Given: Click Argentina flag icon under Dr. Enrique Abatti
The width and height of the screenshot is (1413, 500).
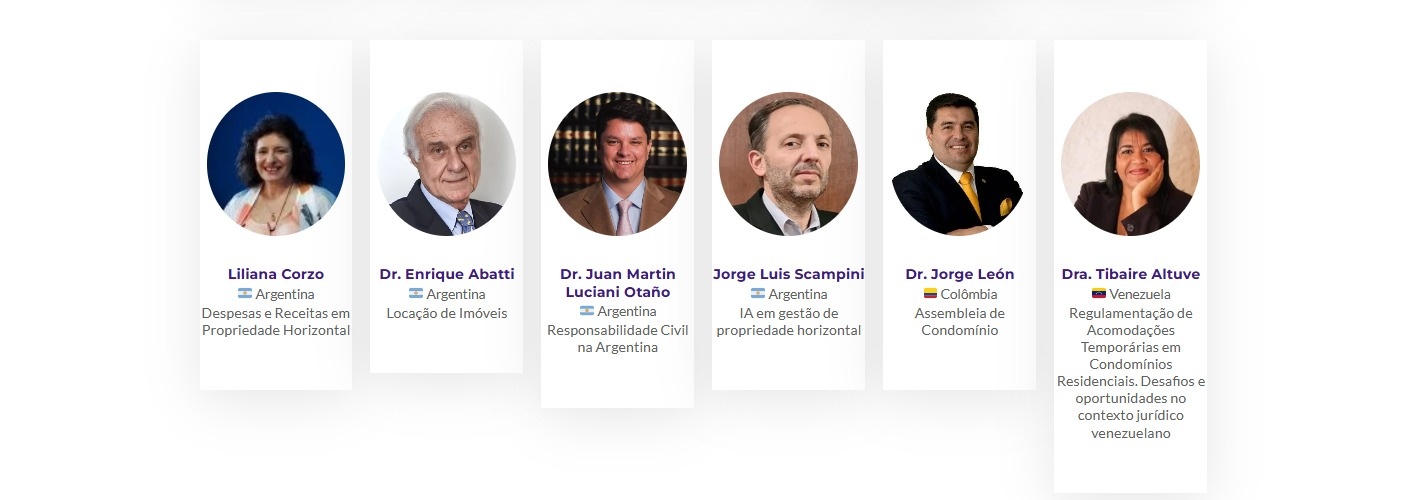Looking at the screenshot, I should point(416,294).
